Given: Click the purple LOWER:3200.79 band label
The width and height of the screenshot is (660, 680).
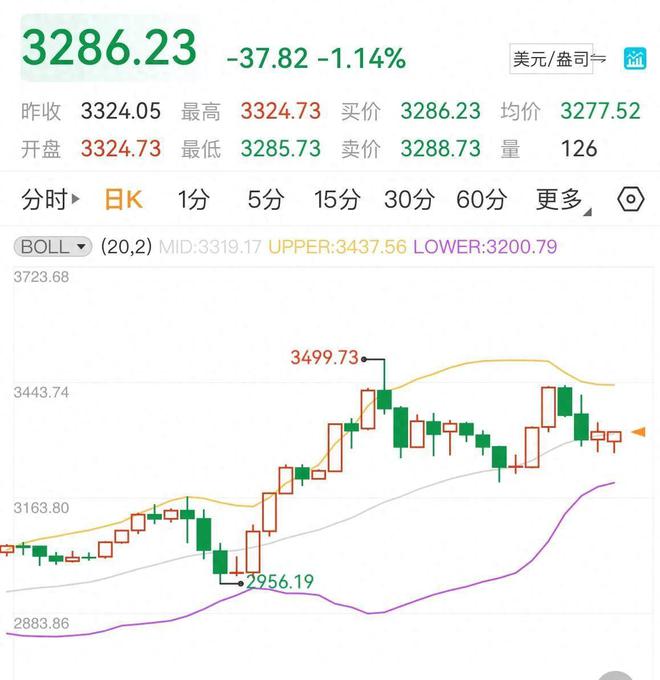Looking at the screenshot, I should [x=484, y=246].
